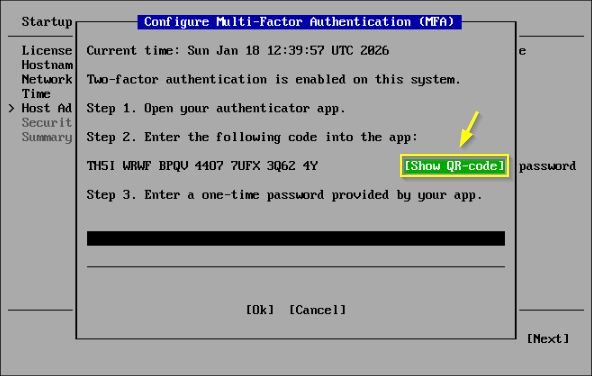592x376 pixels.
Task: Select the Network step in sidebar
Action: click(x=47, y=79)
